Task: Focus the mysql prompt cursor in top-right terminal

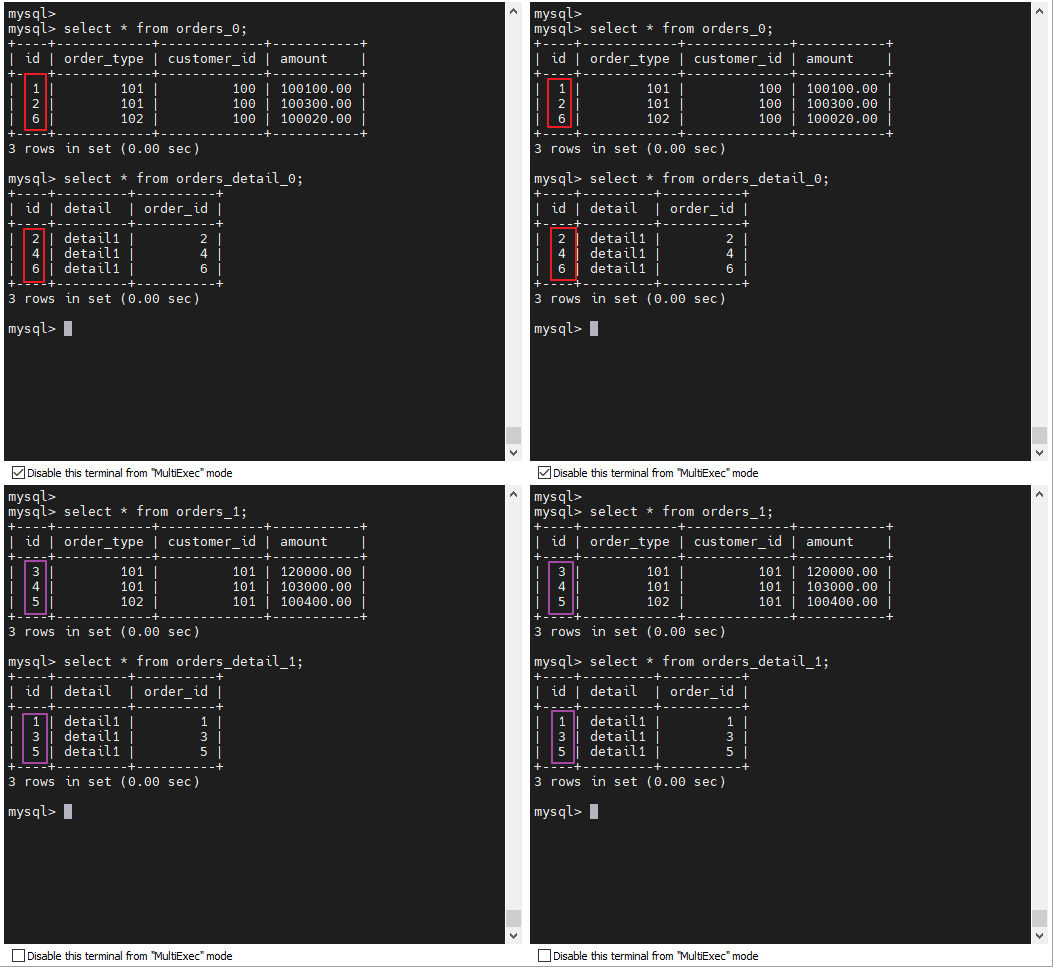Action: pos(594,329)
